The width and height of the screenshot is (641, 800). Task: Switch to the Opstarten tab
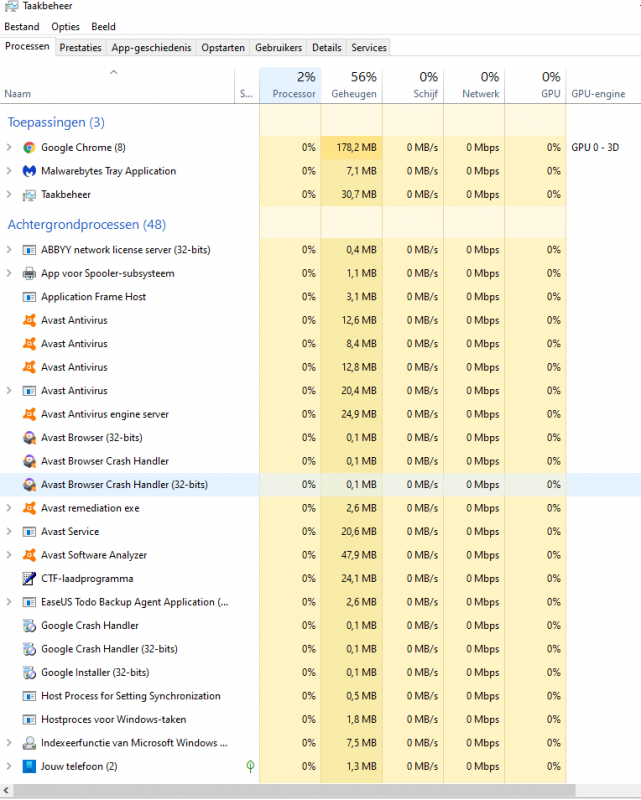(223, 47)
